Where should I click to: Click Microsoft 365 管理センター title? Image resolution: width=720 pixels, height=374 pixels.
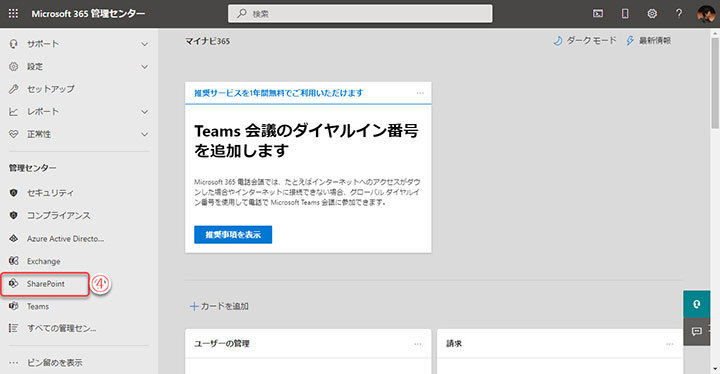(88, 14)
